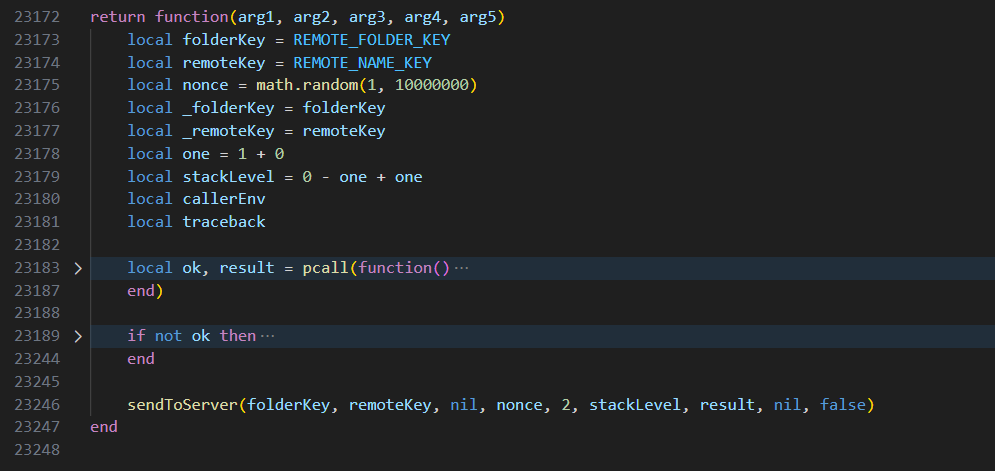Expand folded 'if not ok then' block
This screenshot has height=471, width=995.
[x=78, y=336]
